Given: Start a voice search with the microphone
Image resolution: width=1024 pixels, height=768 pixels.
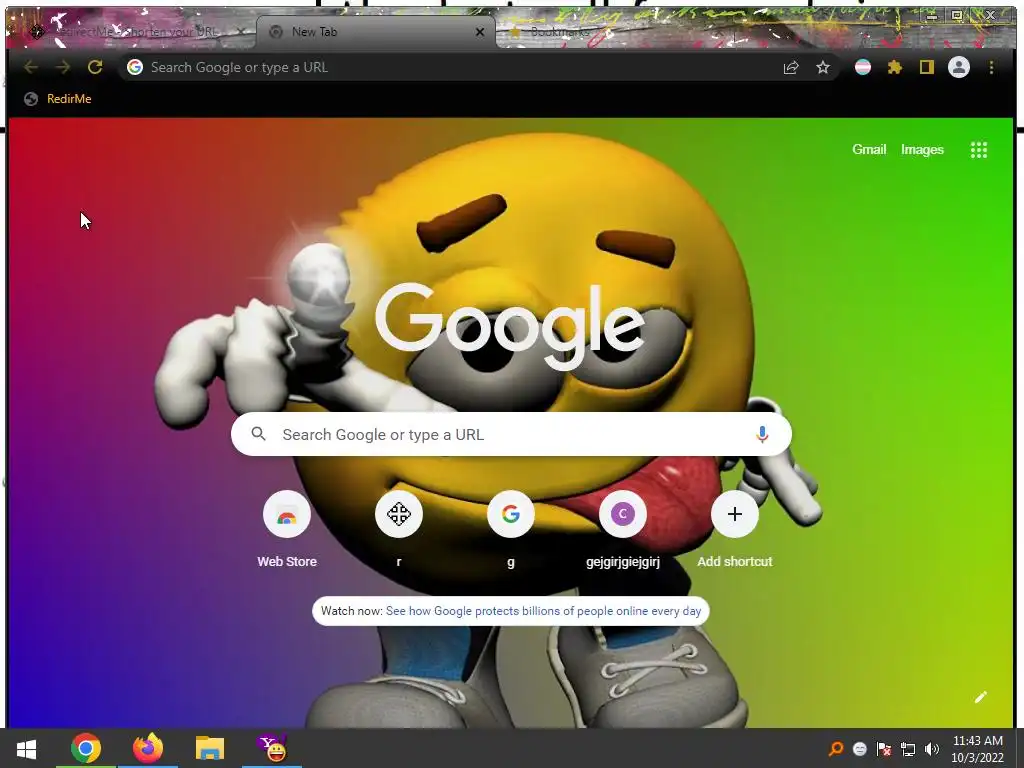Looking at the screenshot, I should point(761,434).
